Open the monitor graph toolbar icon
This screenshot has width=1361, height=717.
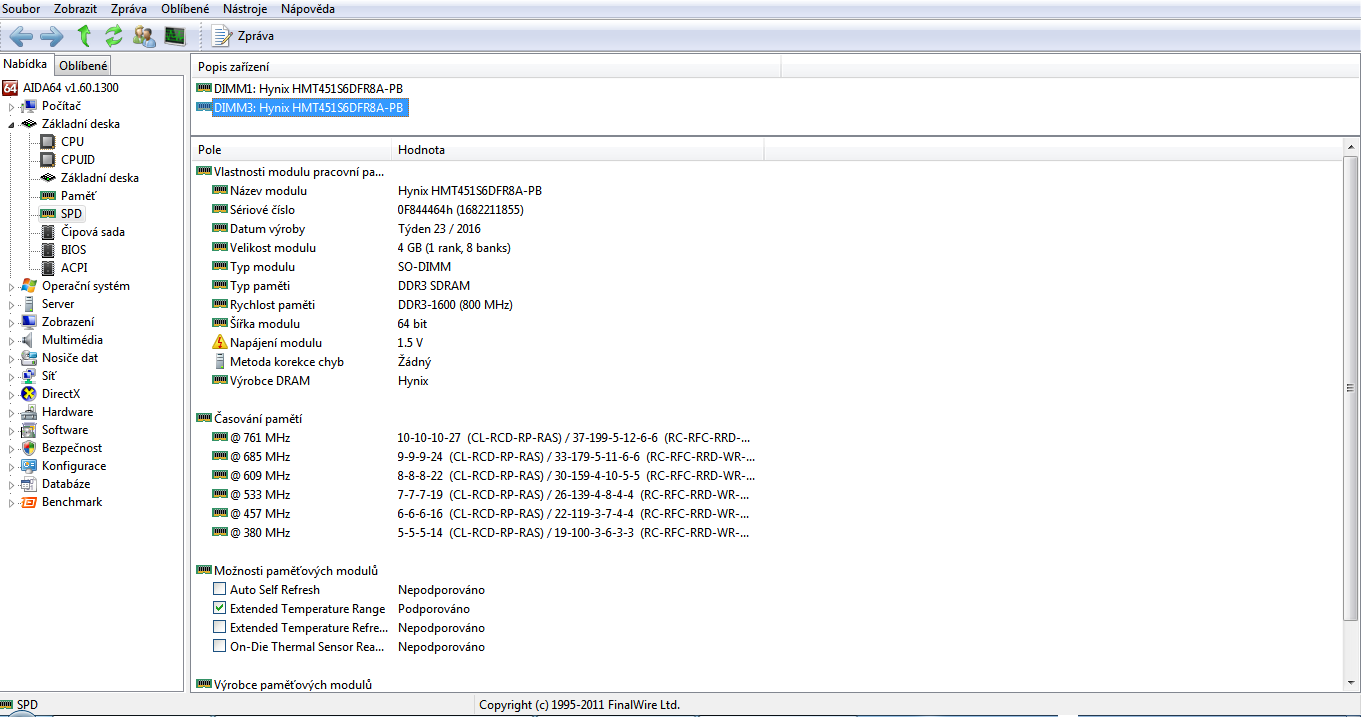(175, 36)
